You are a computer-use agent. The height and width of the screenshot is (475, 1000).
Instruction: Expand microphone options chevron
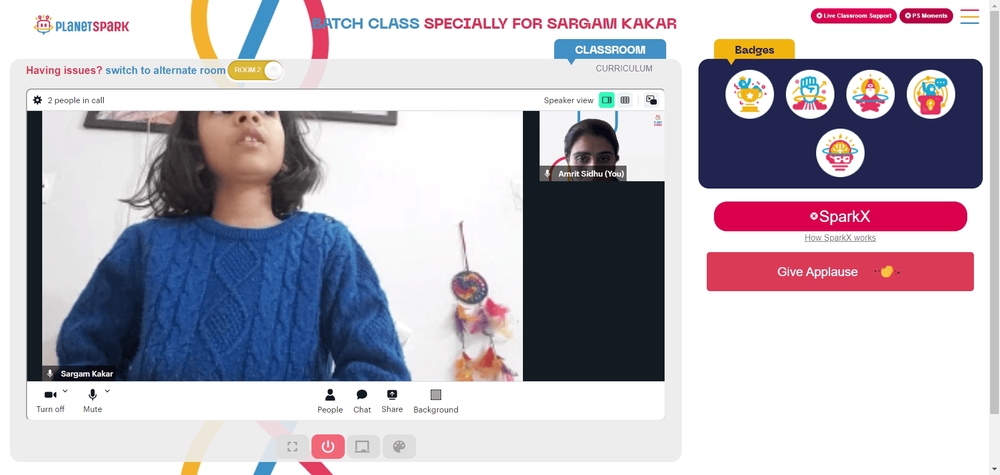point(107,391)
